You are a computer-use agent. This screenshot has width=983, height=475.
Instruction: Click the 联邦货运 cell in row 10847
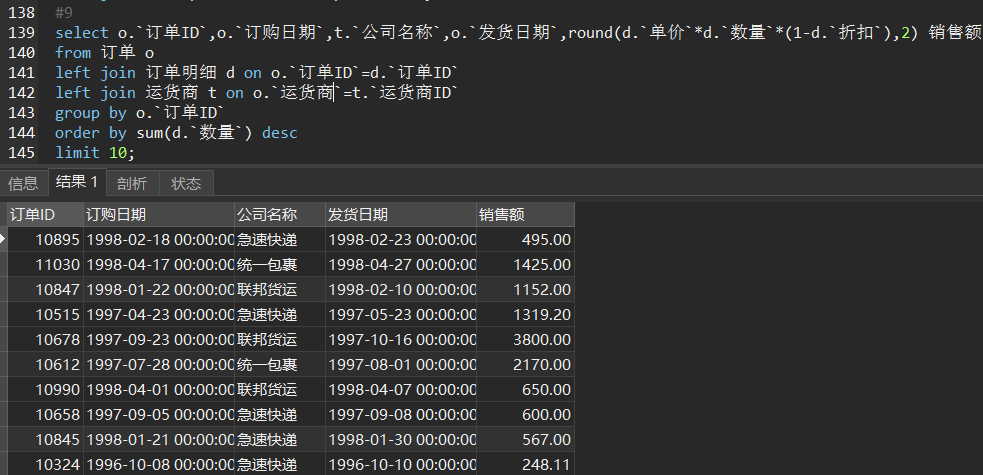[267, 290]
